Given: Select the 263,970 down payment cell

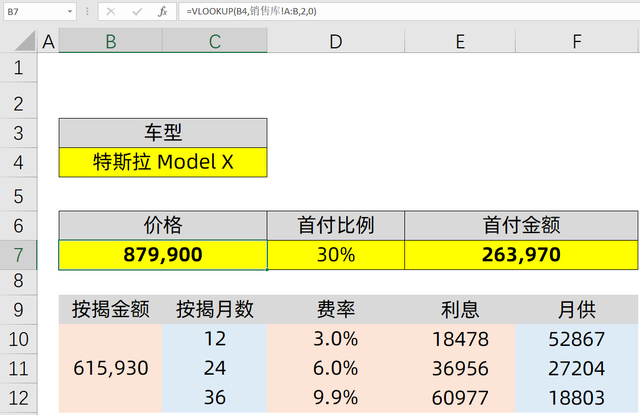Looking at the screenshot, I should (521, 255).
